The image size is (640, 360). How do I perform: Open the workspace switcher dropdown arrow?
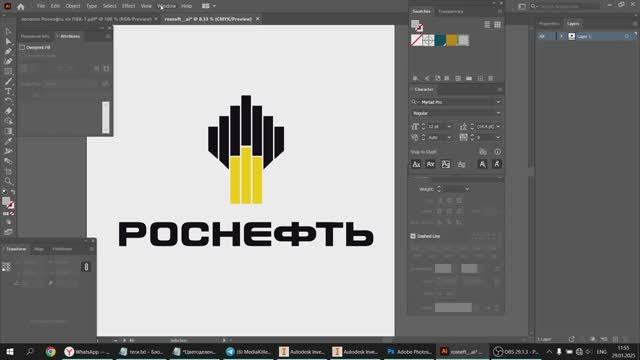214,6
